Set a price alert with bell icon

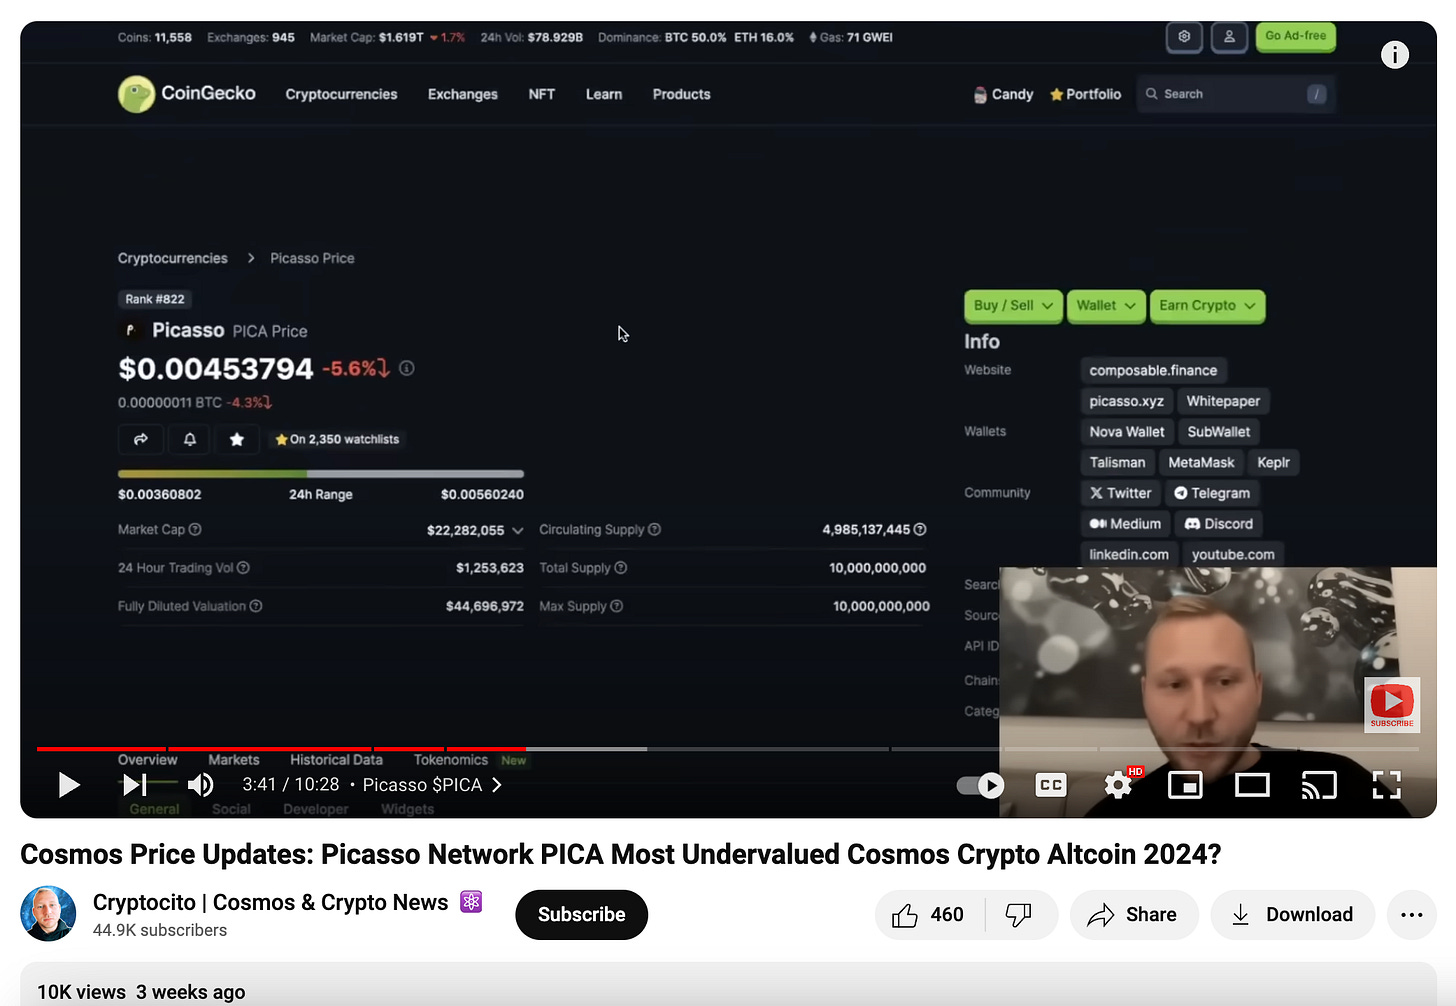coord(190,439)
